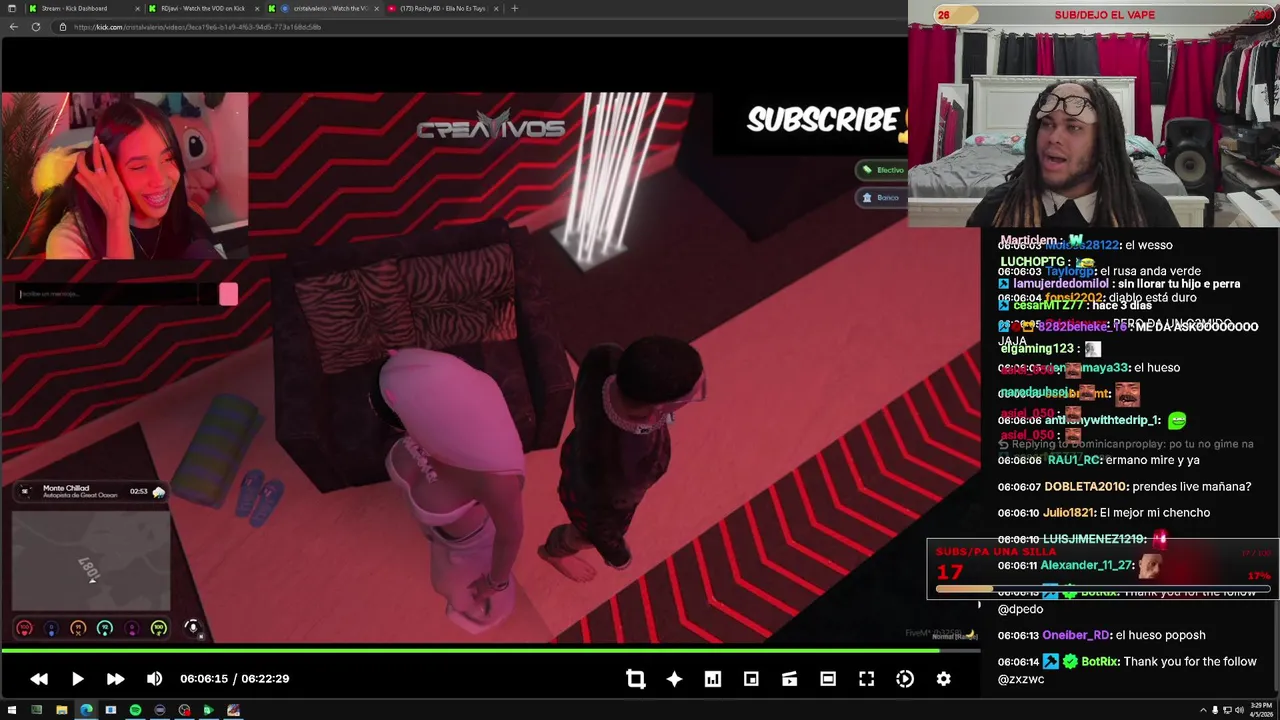
Task: Rewind the video with the double-left arrows
Action: (39, 679)
